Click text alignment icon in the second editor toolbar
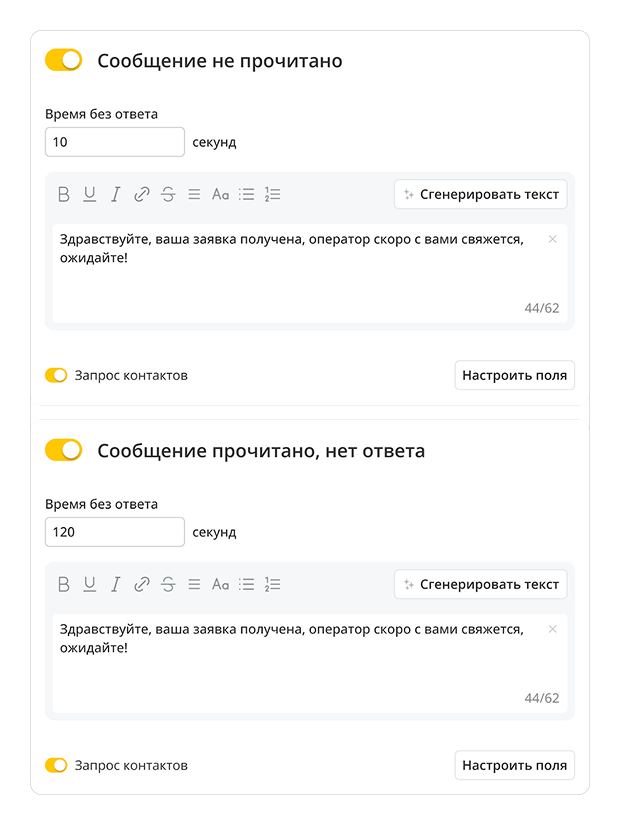The image size is (620, 825). point(194,585)
